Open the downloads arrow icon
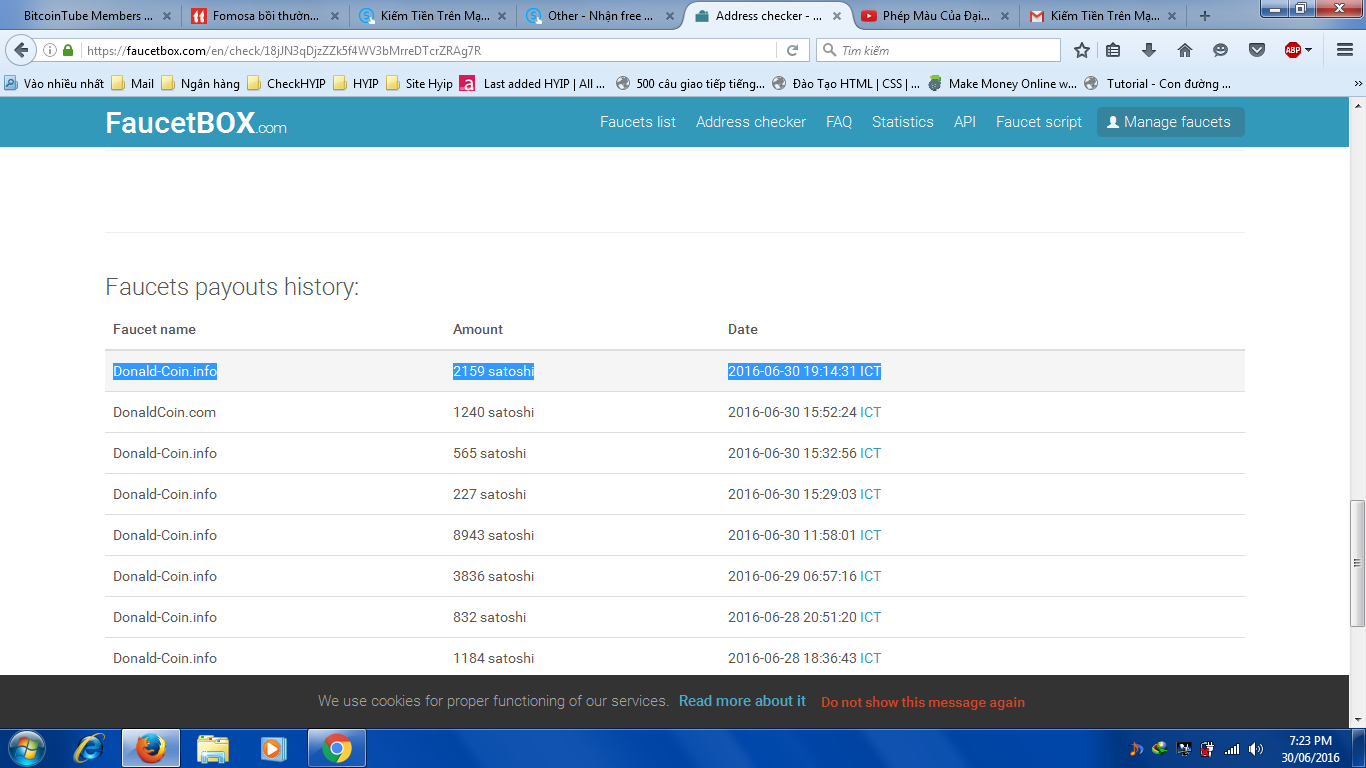This screenshot has height=768, width=1366. [1149, 50]
